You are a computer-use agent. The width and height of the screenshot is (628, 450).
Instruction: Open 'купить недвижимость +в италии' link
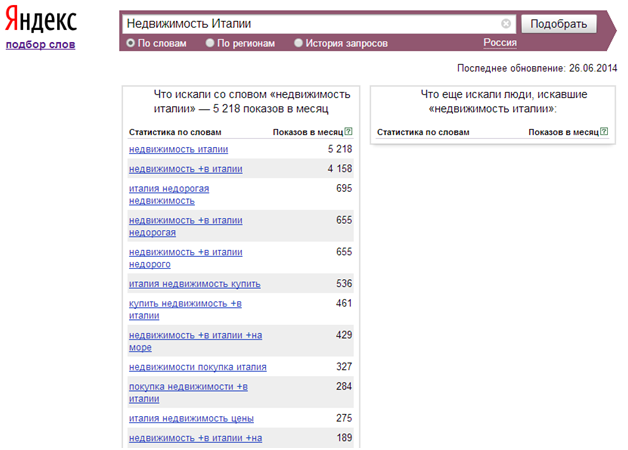185,309
